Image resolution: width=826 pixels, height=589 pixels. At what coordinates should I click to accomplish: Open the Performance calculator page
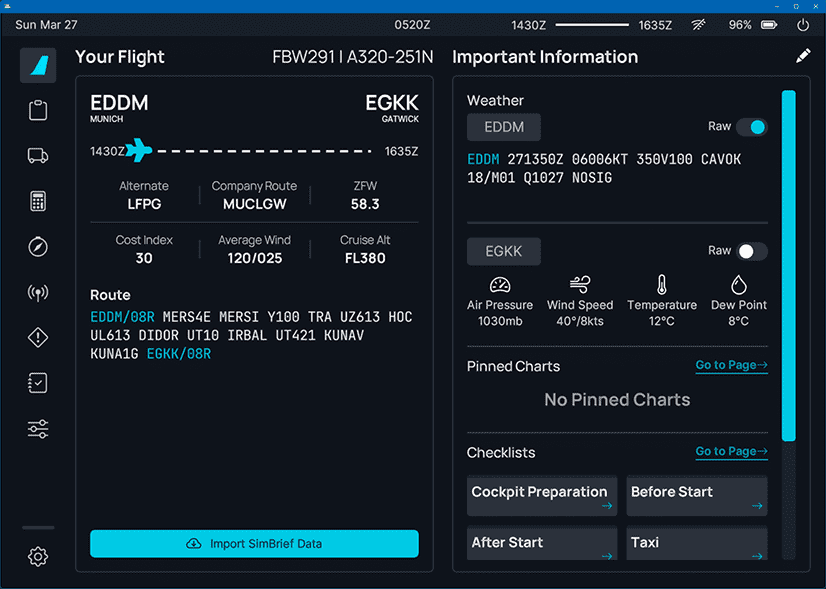click(38, 201)
